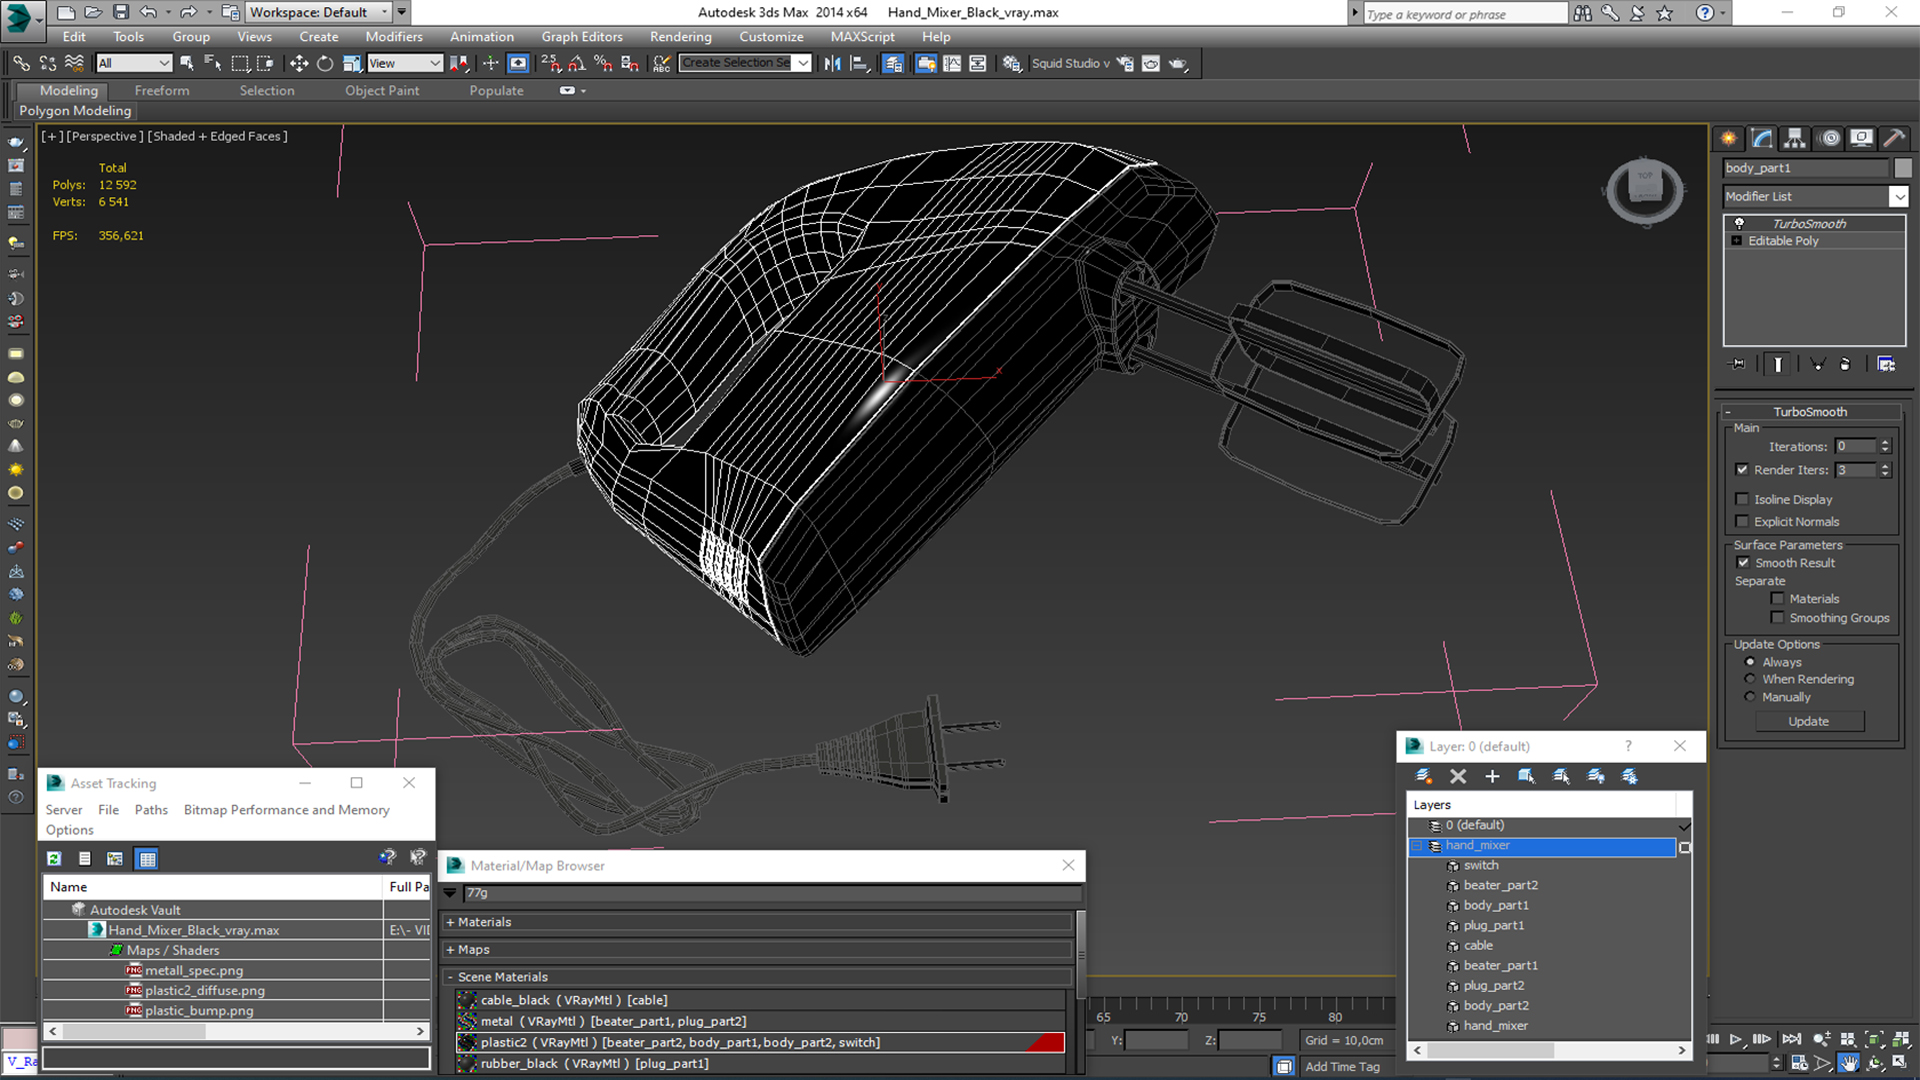This screenshot has height=1080, width=1920.
Task: Open the Create Selection Set dropdown
Action: click(x=802, y=63)
